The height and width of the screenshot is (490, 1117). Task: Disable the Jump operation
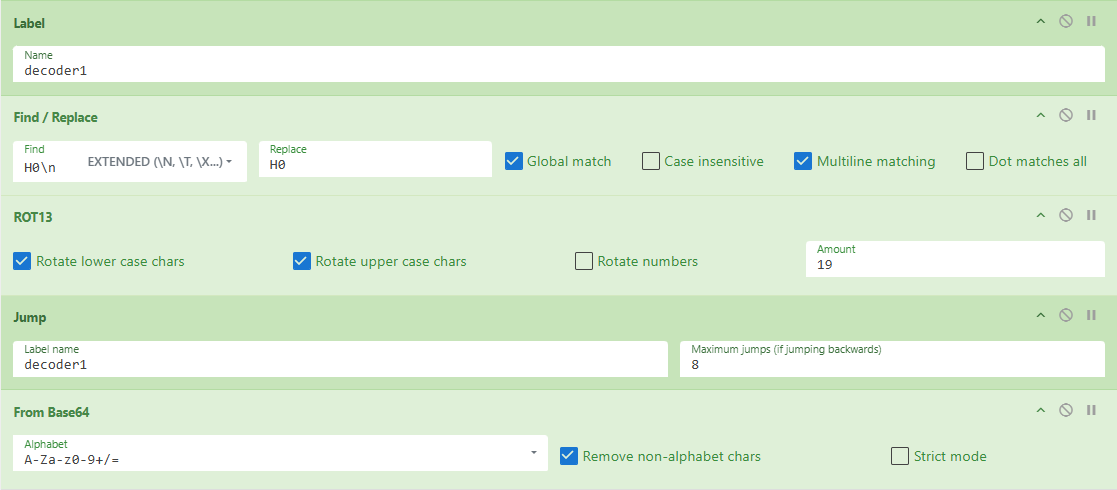coord(1066,316)
